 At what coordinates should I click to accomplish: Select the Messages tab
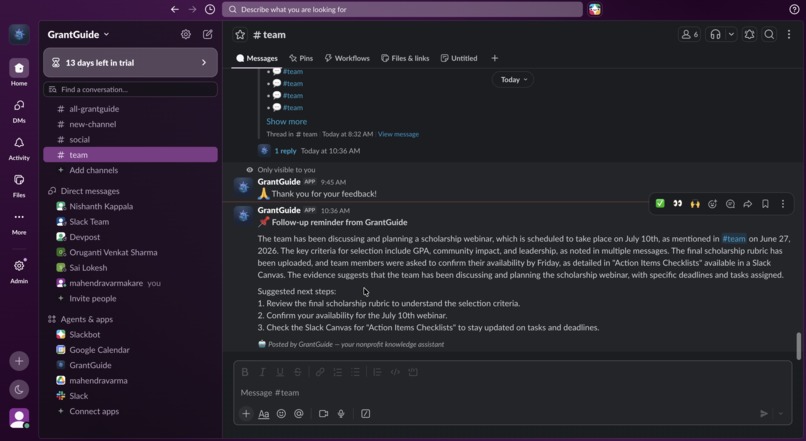coord(257,58)
